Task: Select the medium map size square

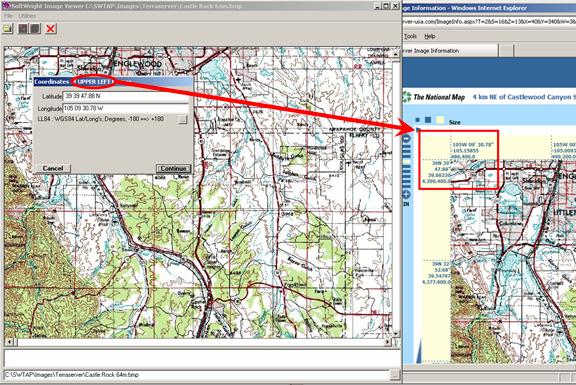Action: [x=428, y=120]
